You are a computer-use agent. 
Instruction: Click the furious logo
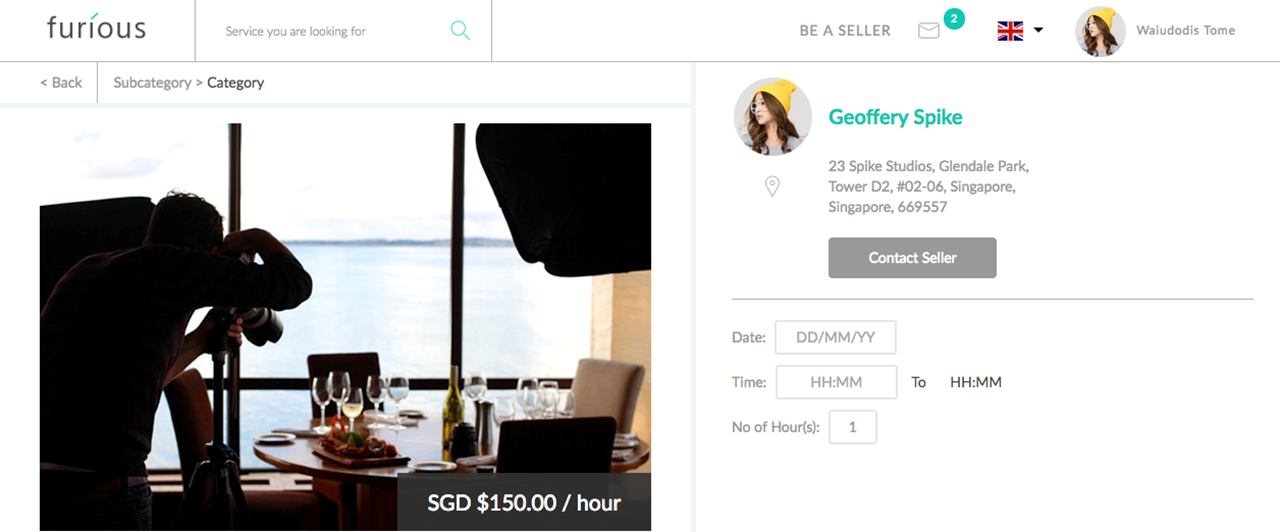click(96, 28)
